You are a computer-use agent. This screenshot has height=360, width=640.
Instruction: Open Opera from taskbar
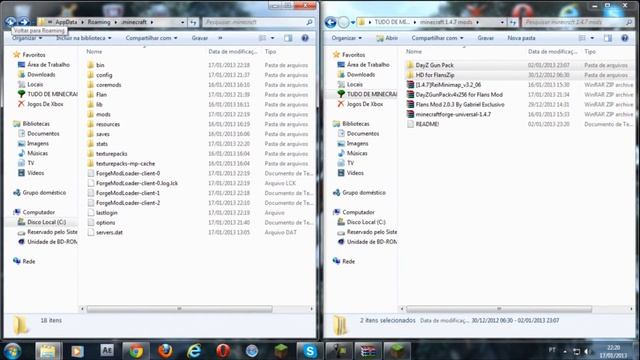point(223,351)
